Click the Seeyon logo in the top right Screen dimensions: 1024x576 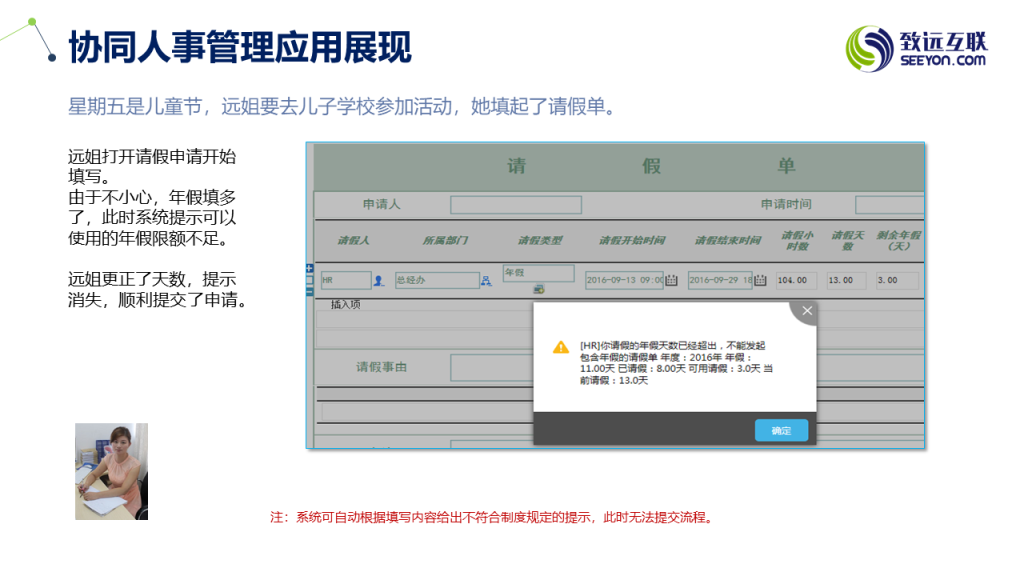click(x=917, y=48)
